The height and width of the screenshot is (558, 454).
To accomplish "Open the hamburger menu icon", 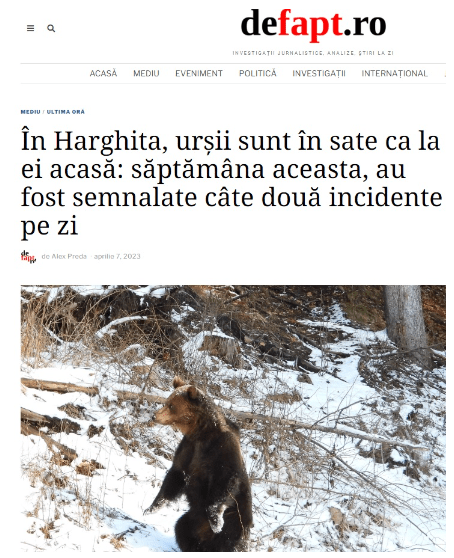I will point(31,28).
